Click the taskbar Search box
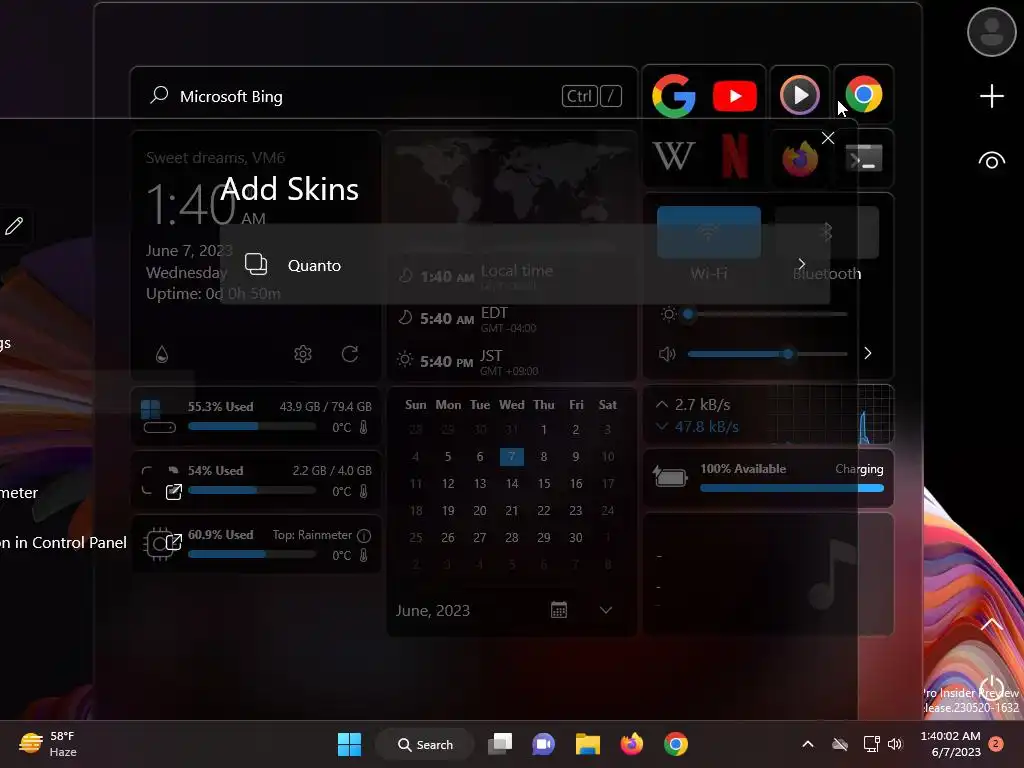Viewport: 1024px width, 768px height. click(x=424, y=744)
